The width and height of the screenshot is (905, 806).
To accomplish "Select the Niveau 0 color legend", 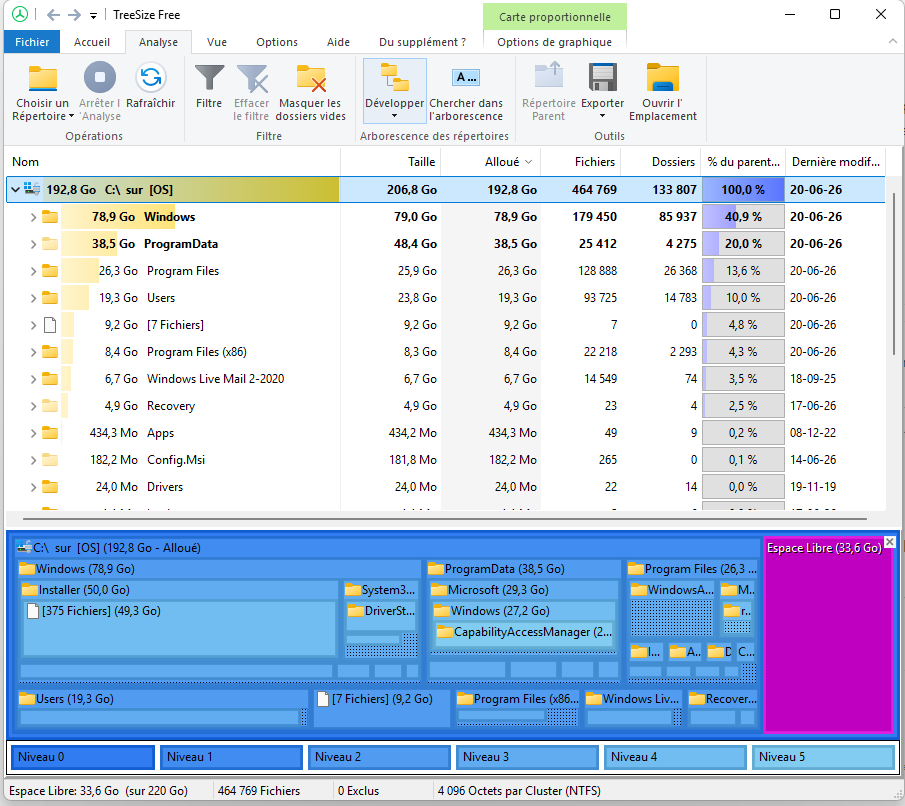I will tap(83, 757).
